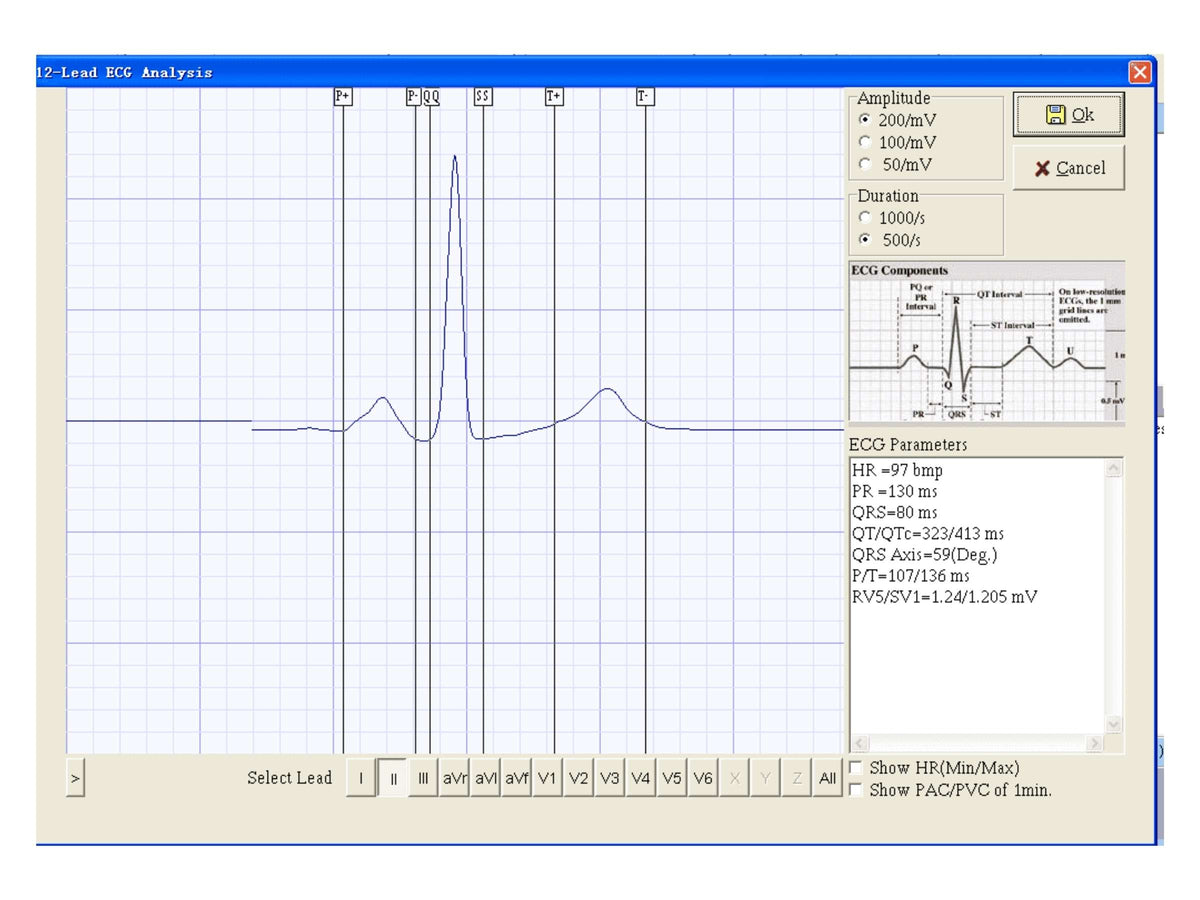Click the P+ marker label
Viewport: 1200px width, 900px height.
(x=343, y=96)
